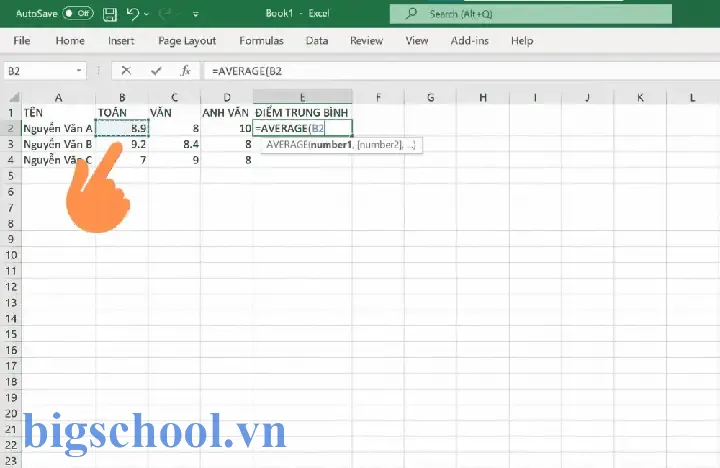Cancel formula entry with X icon
This screenshot has width=720, height=468.
(x=126, y=71)
